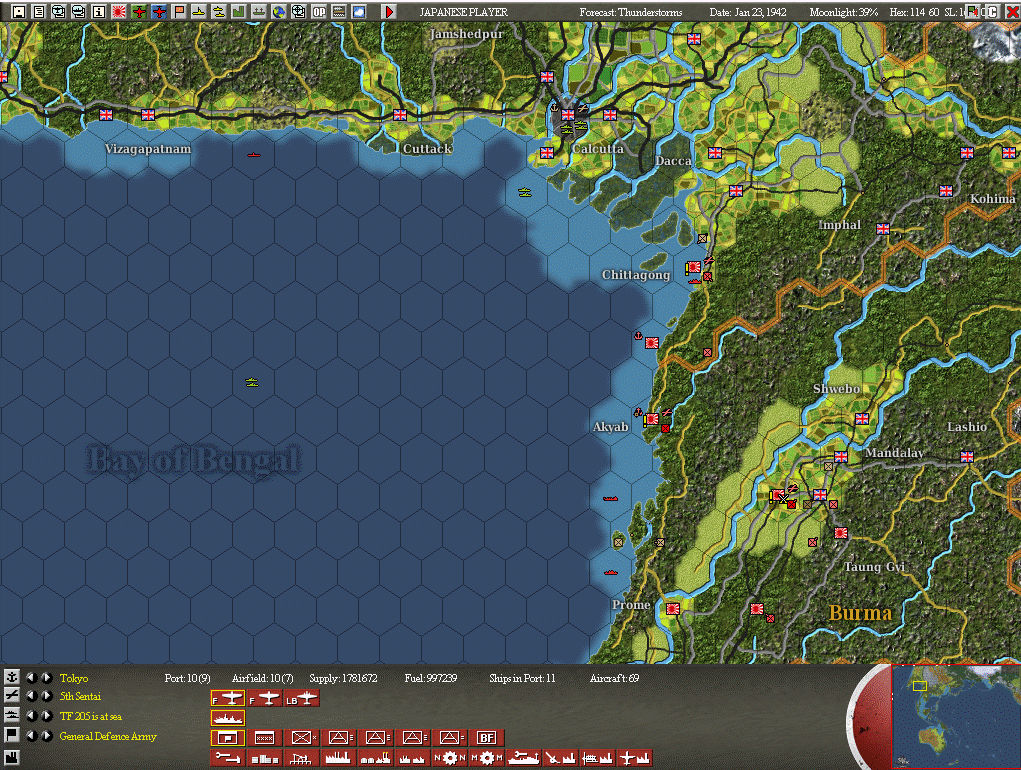Open the Tokyo base link
The image size is (1021, 770).
[x=74, y=678]
